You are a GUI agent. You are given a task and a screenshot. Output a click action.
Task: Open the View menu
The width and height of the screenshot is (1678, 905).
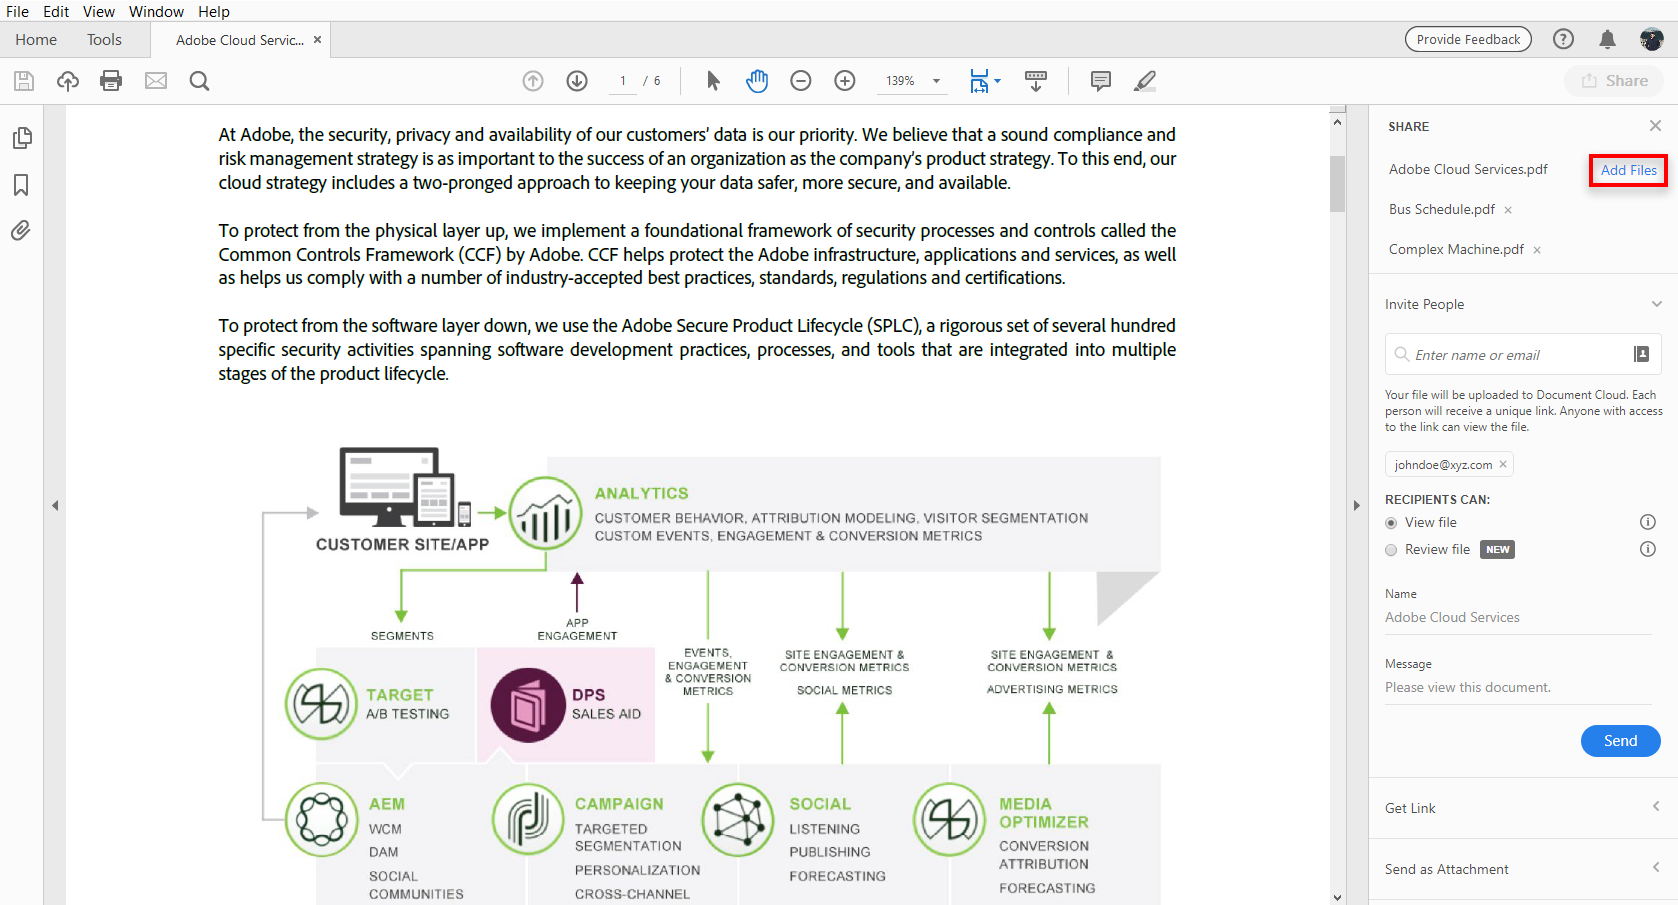(98, 11)
